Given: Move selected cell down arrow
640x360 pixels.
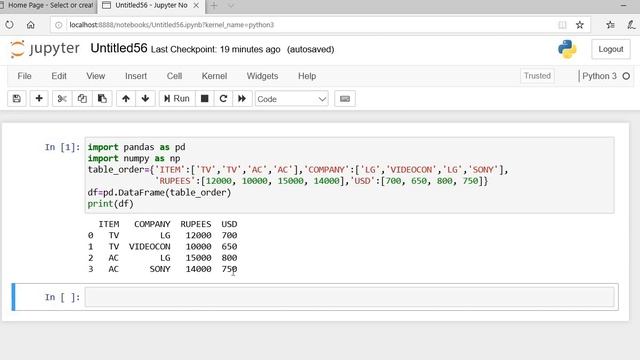Looking at the screenshot, I should [x=145, y=99].
